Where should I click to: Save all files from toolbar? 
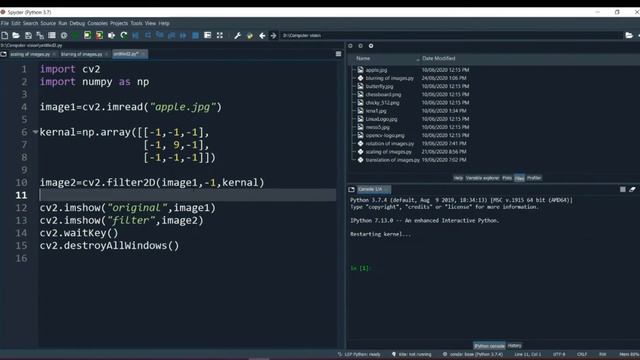pos(40,36)
